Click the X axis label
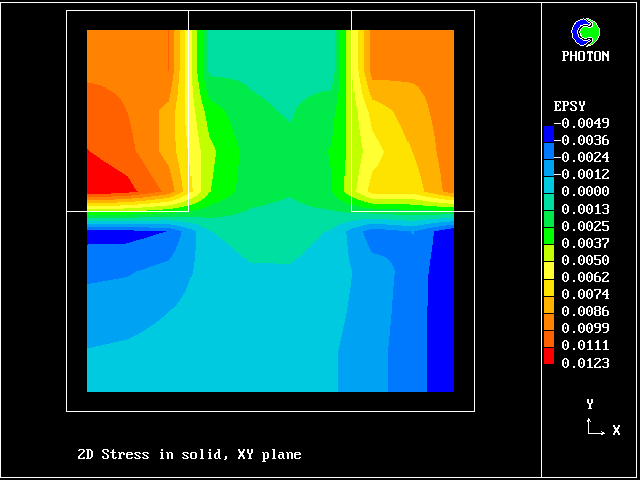Screen dimensions: 640x480 [616, 430]
